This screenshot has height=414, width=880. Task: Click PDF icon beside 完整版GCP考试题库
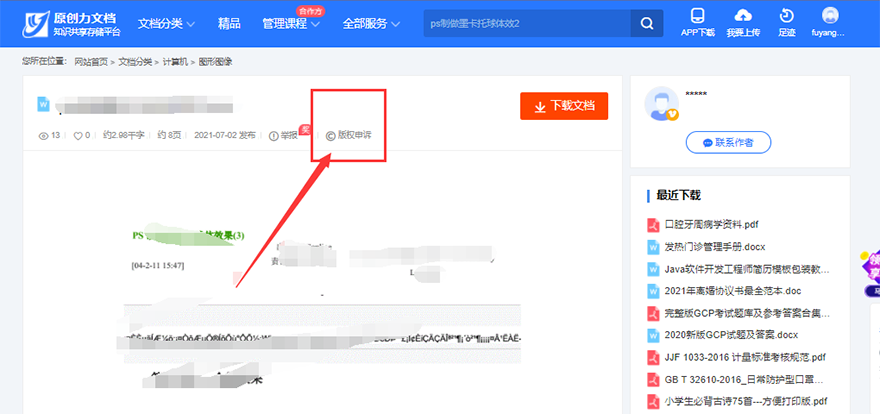pos(653,313)
